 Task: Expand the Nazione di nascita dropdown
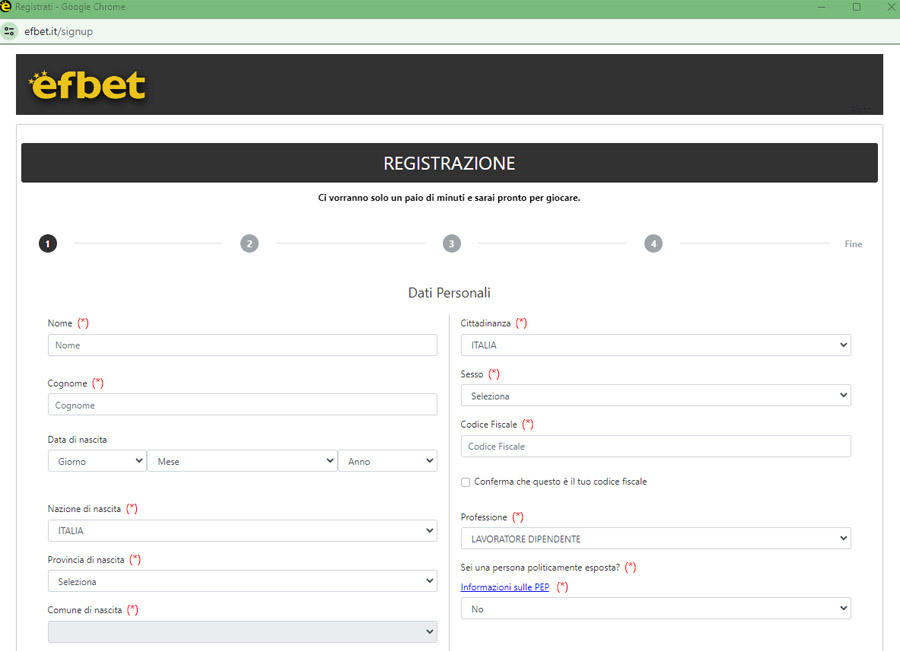coord(242,530)
